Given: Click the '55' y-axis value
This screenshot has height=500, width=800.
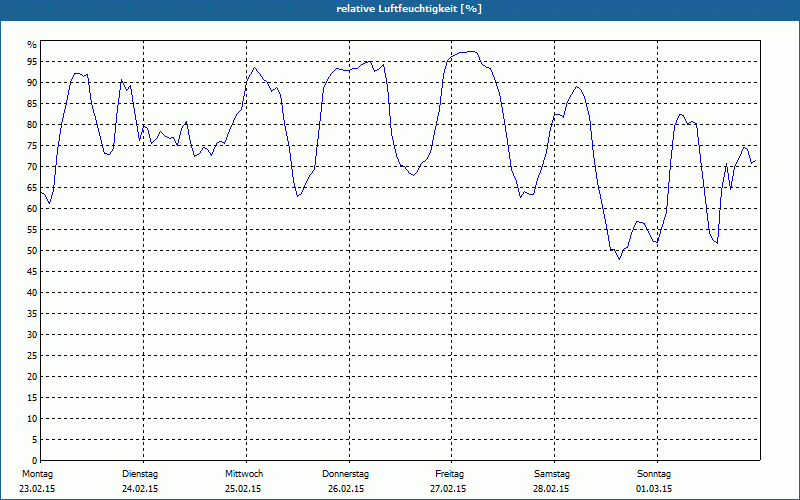Looking at the screenshot, I should click(32, 230).
